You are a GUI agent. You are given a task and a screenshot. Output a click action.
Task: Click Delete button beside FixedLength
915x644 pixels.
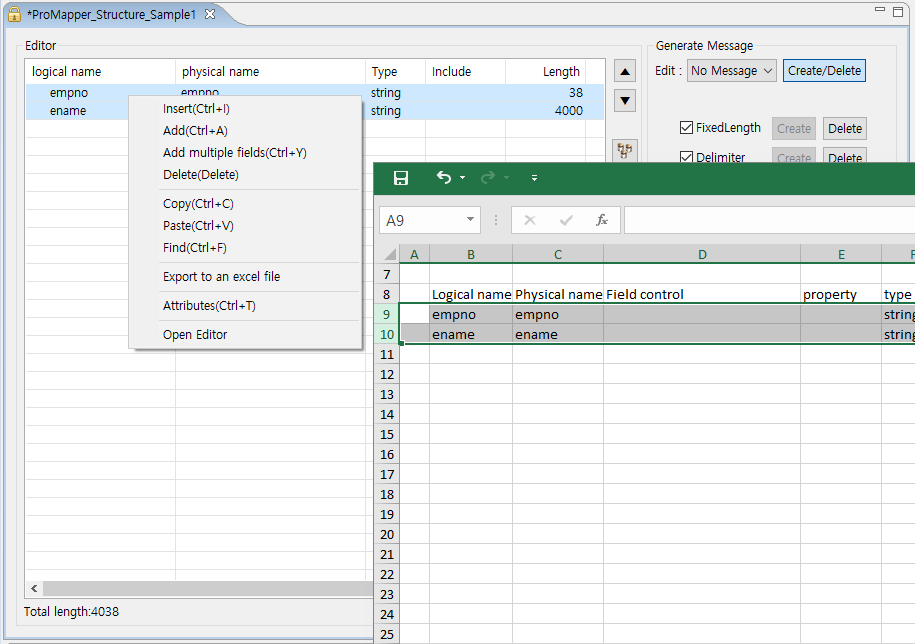click(x=844, y=128)
